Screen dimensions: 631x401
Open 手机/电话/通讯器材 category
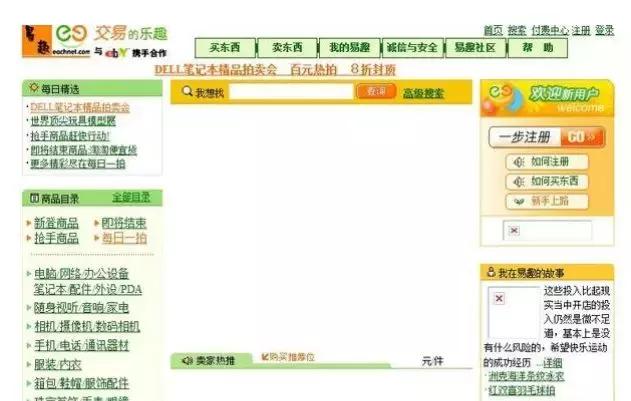[x=81, y=345]
